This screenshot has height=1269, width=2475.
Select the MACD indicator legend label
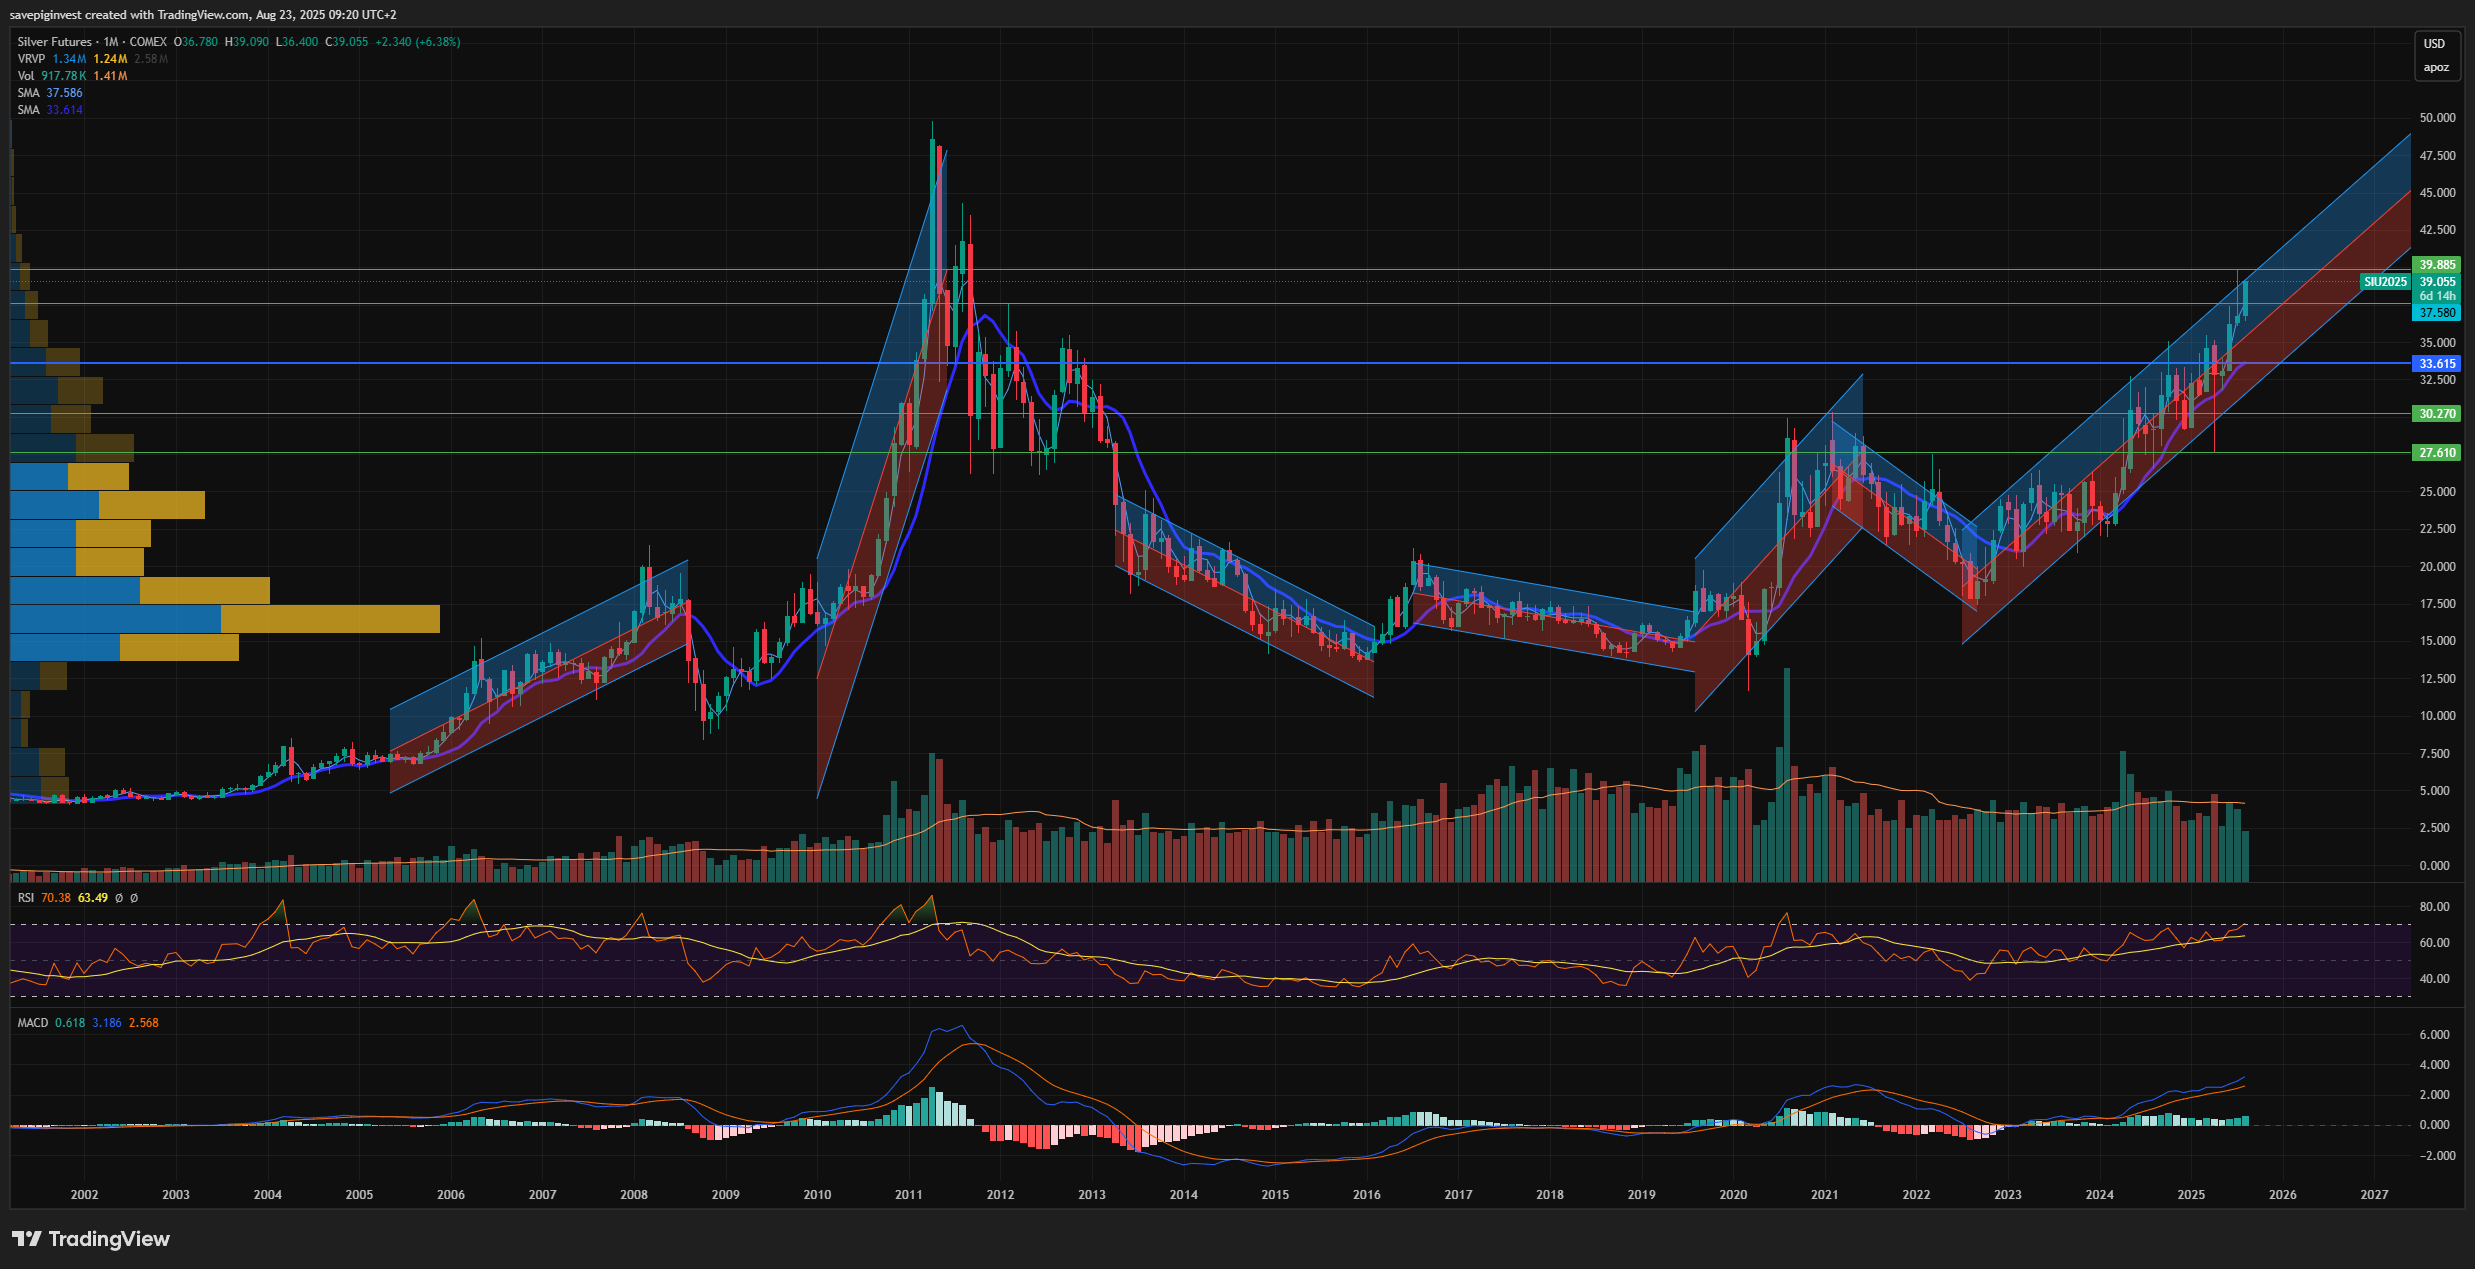(32, 1023)
